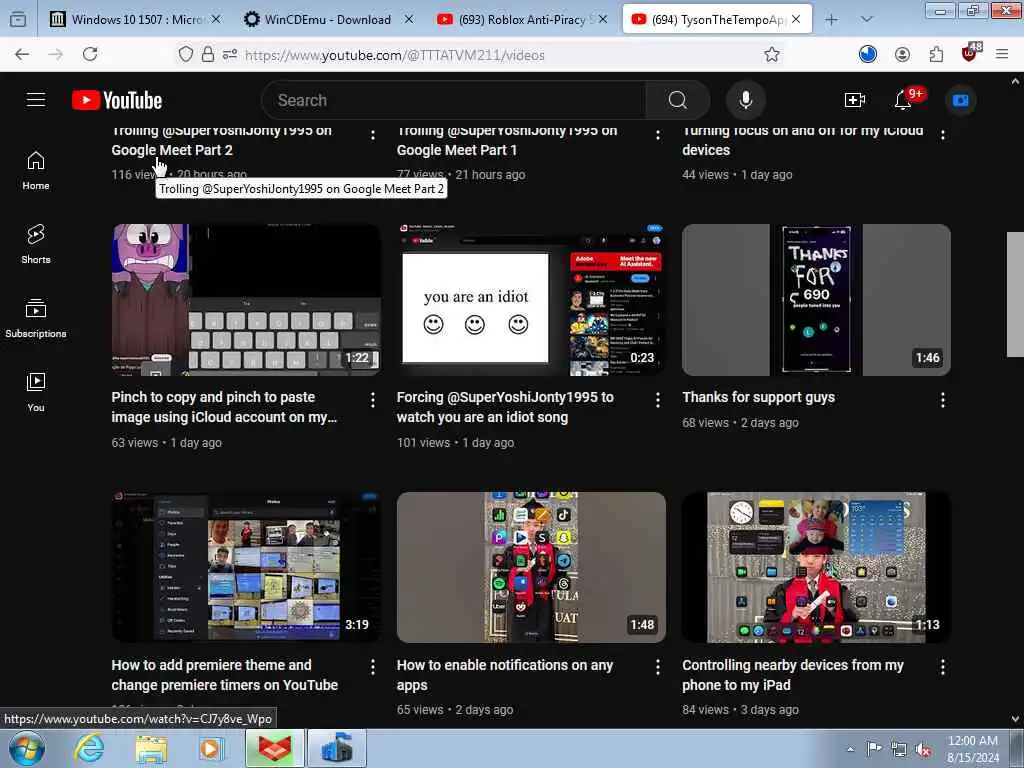
Task: Click the YouTube logo
Action: (x=117, y=100)
